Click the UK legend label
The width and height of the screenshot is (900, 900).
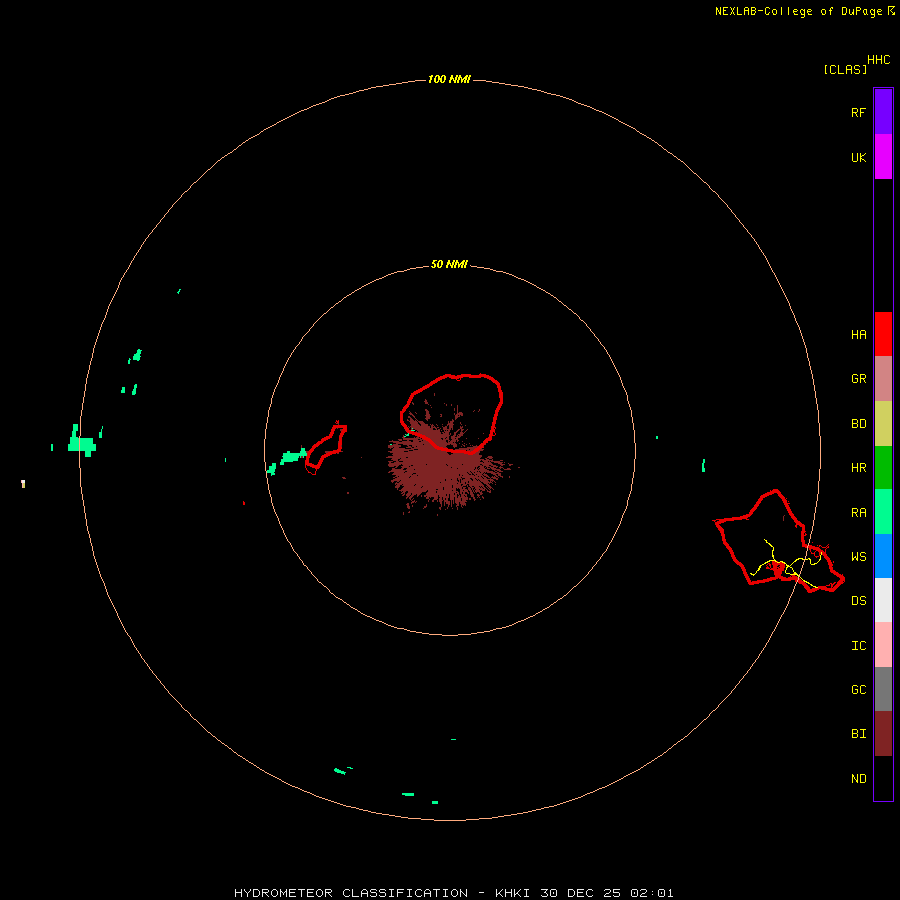click(x=858, y=158)
